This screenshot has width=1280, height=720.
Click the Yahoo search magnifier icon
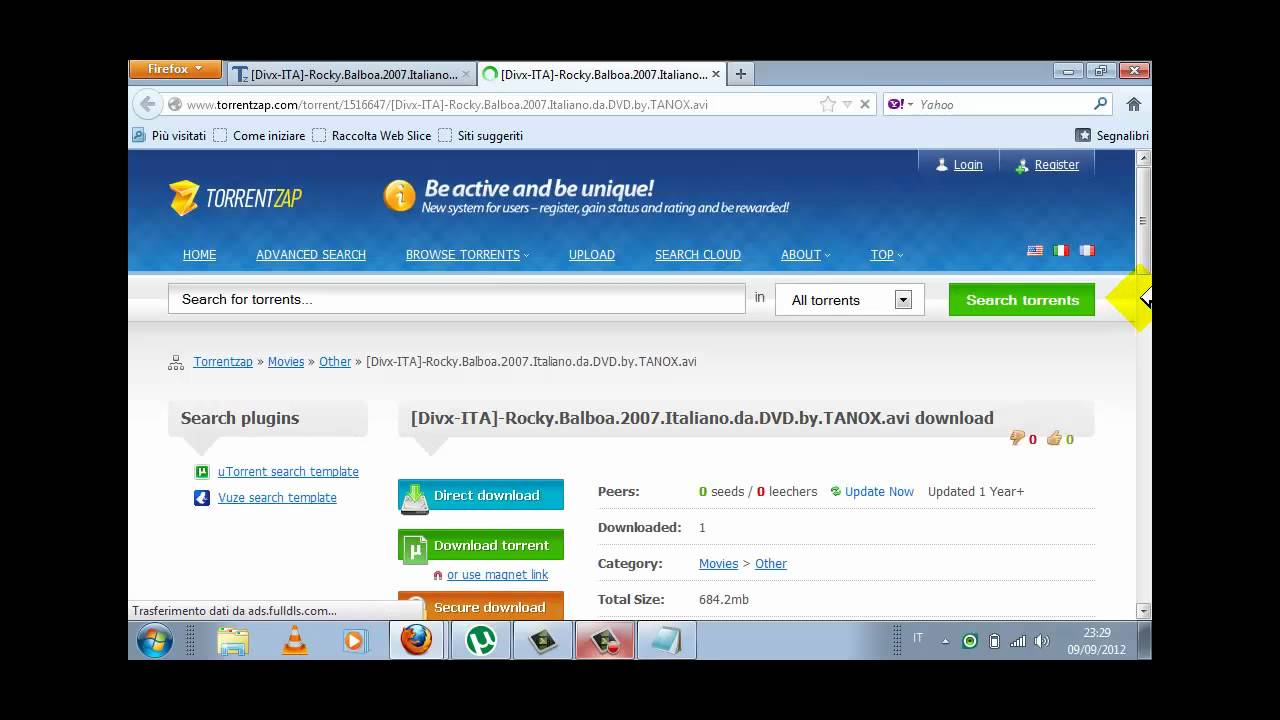[x=1100, y=104]
